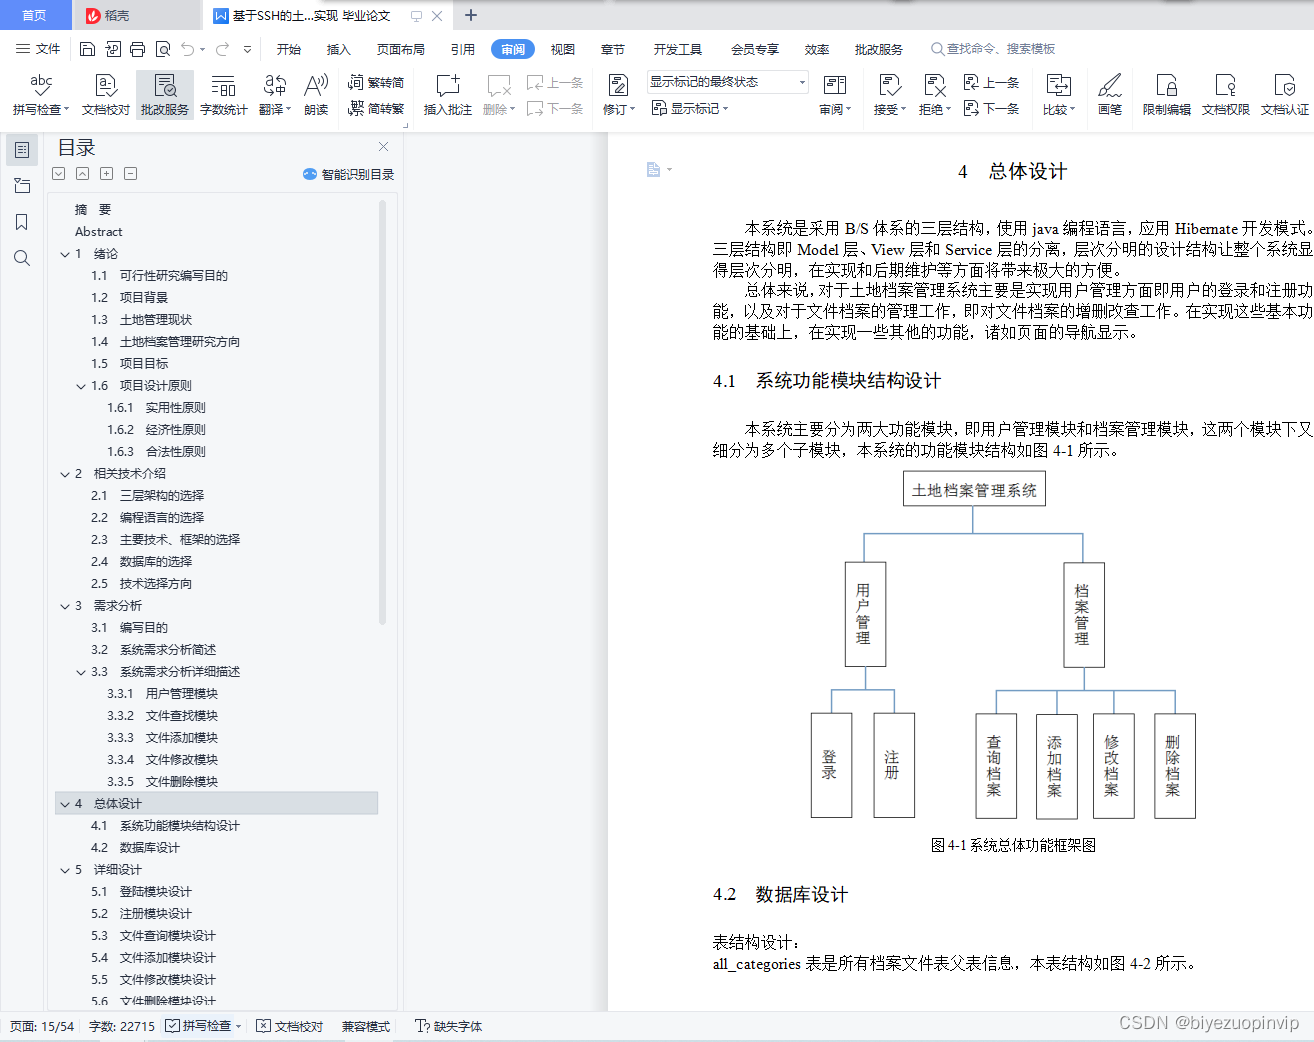Click the print icon in quick access toolbar
The width and height of the screenshot is (1314, 1042).
137,49
